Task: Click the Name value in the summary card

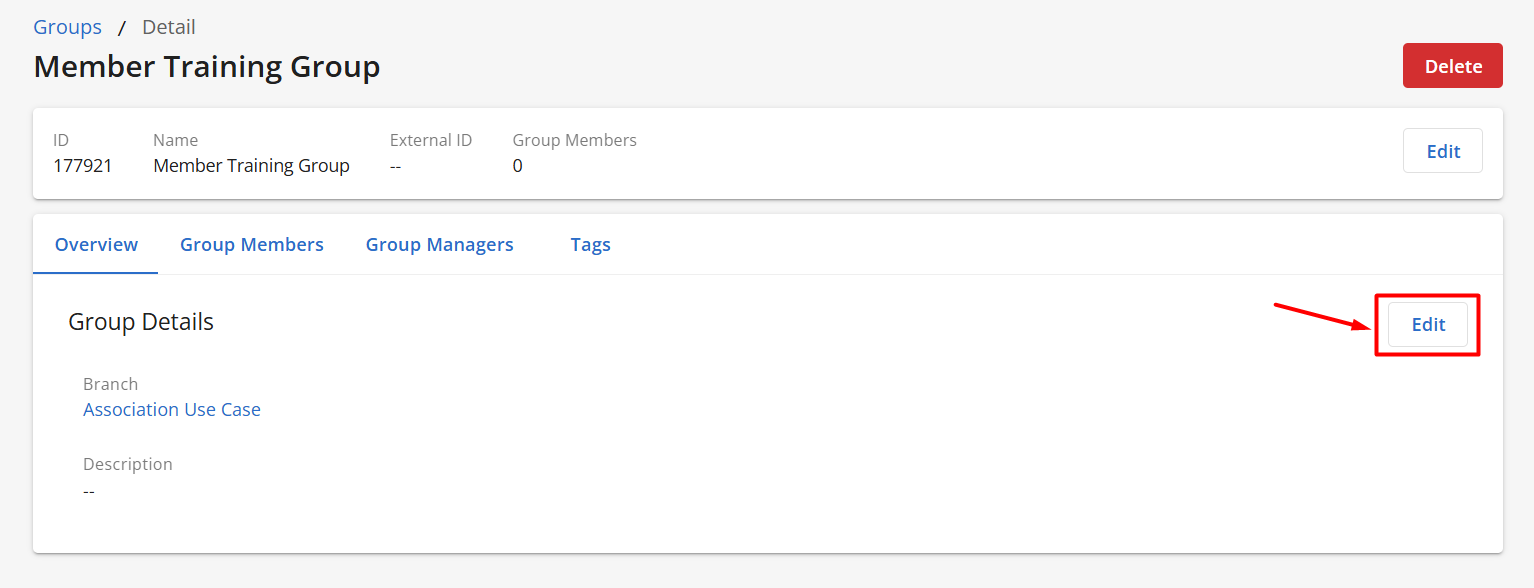Action: pyautogui.click(x=251, y=166)
